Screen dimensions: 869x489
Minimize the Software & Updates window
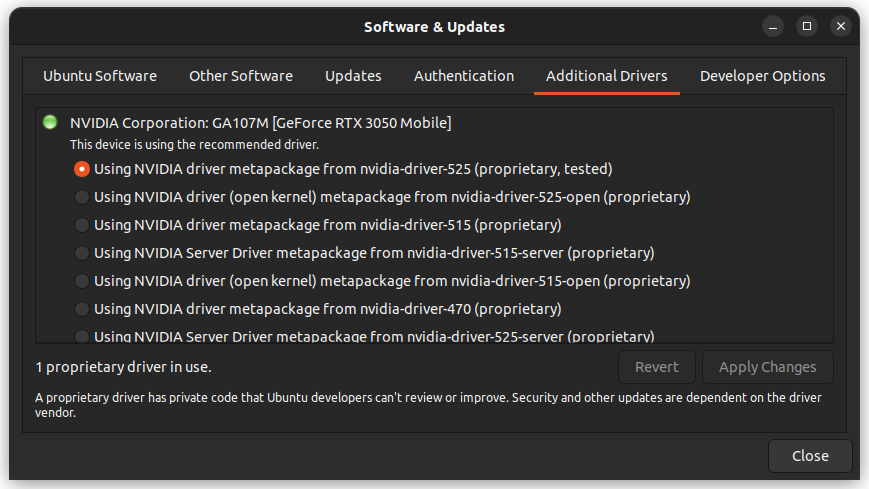coord(773,27)
